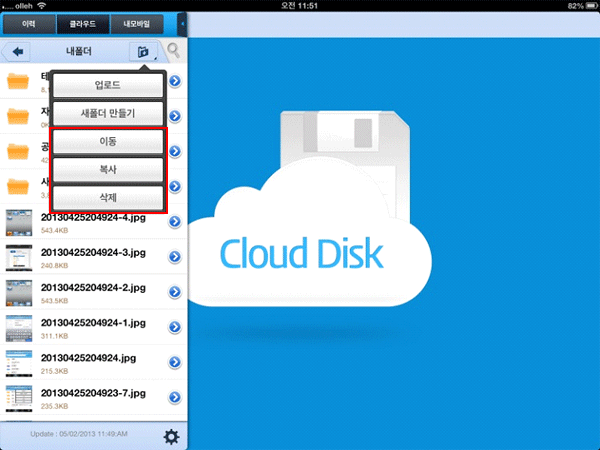The width and height of the screenshot is (600, 450).
Task: Open thumbnail of 20130425204923-7.jpg
Action: pyautogui.click(x=19, y=398)
